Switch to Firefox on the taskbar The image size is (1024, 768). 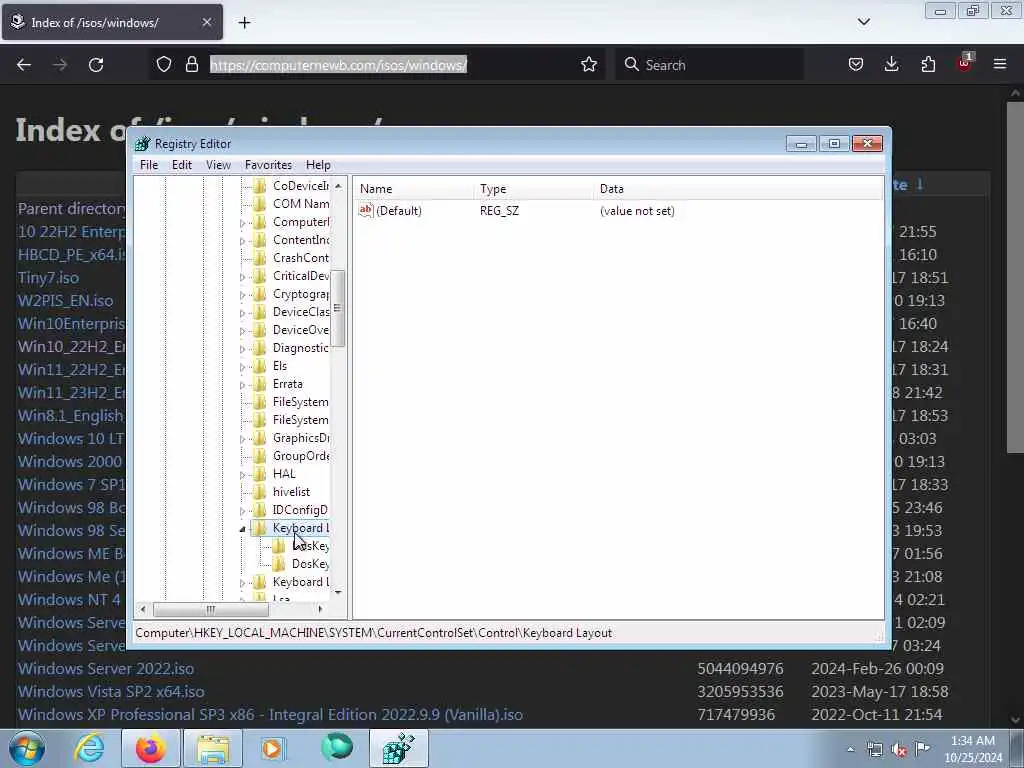click(150, 748)
